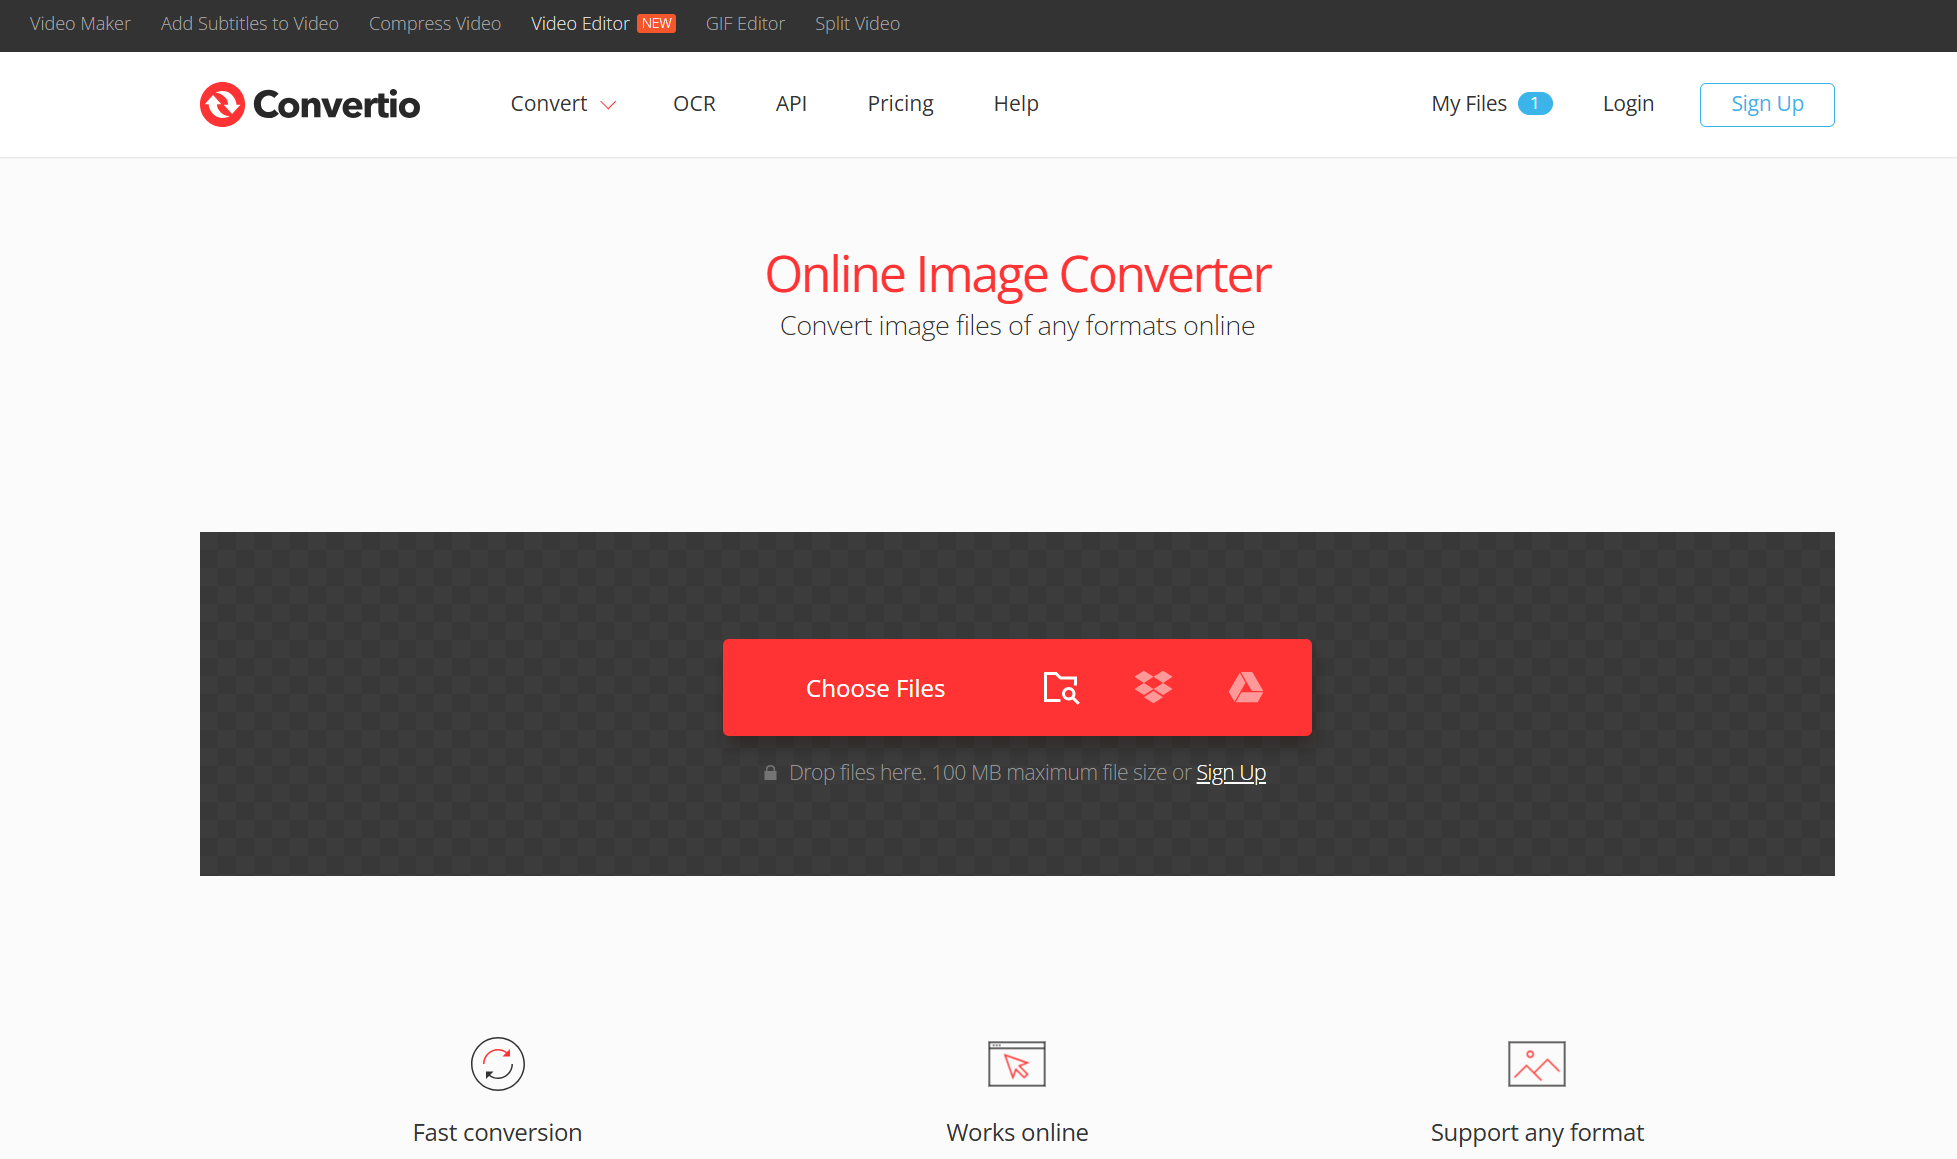Click the API navigation tab

[x=790, y=103]
